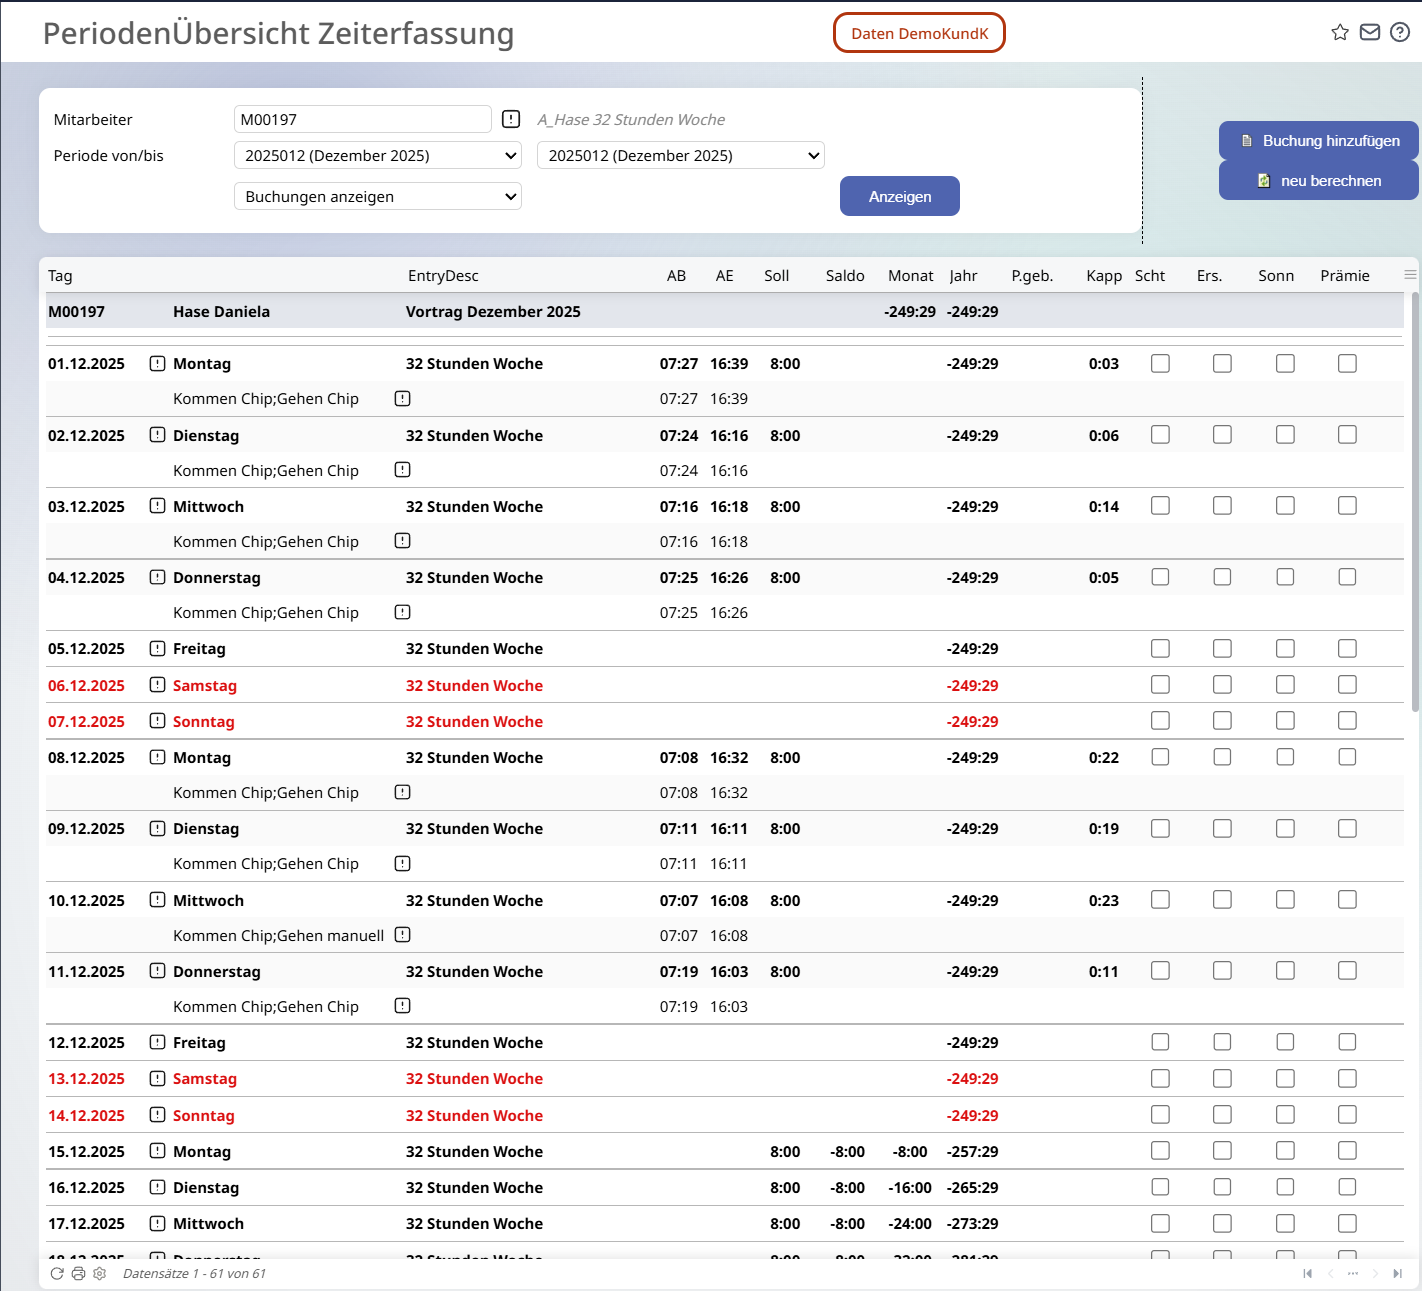This screenshot has width=1422, height=1291.
Task: Tick the Prämie checkbox for 03.12.2025
Action: 1347,505
